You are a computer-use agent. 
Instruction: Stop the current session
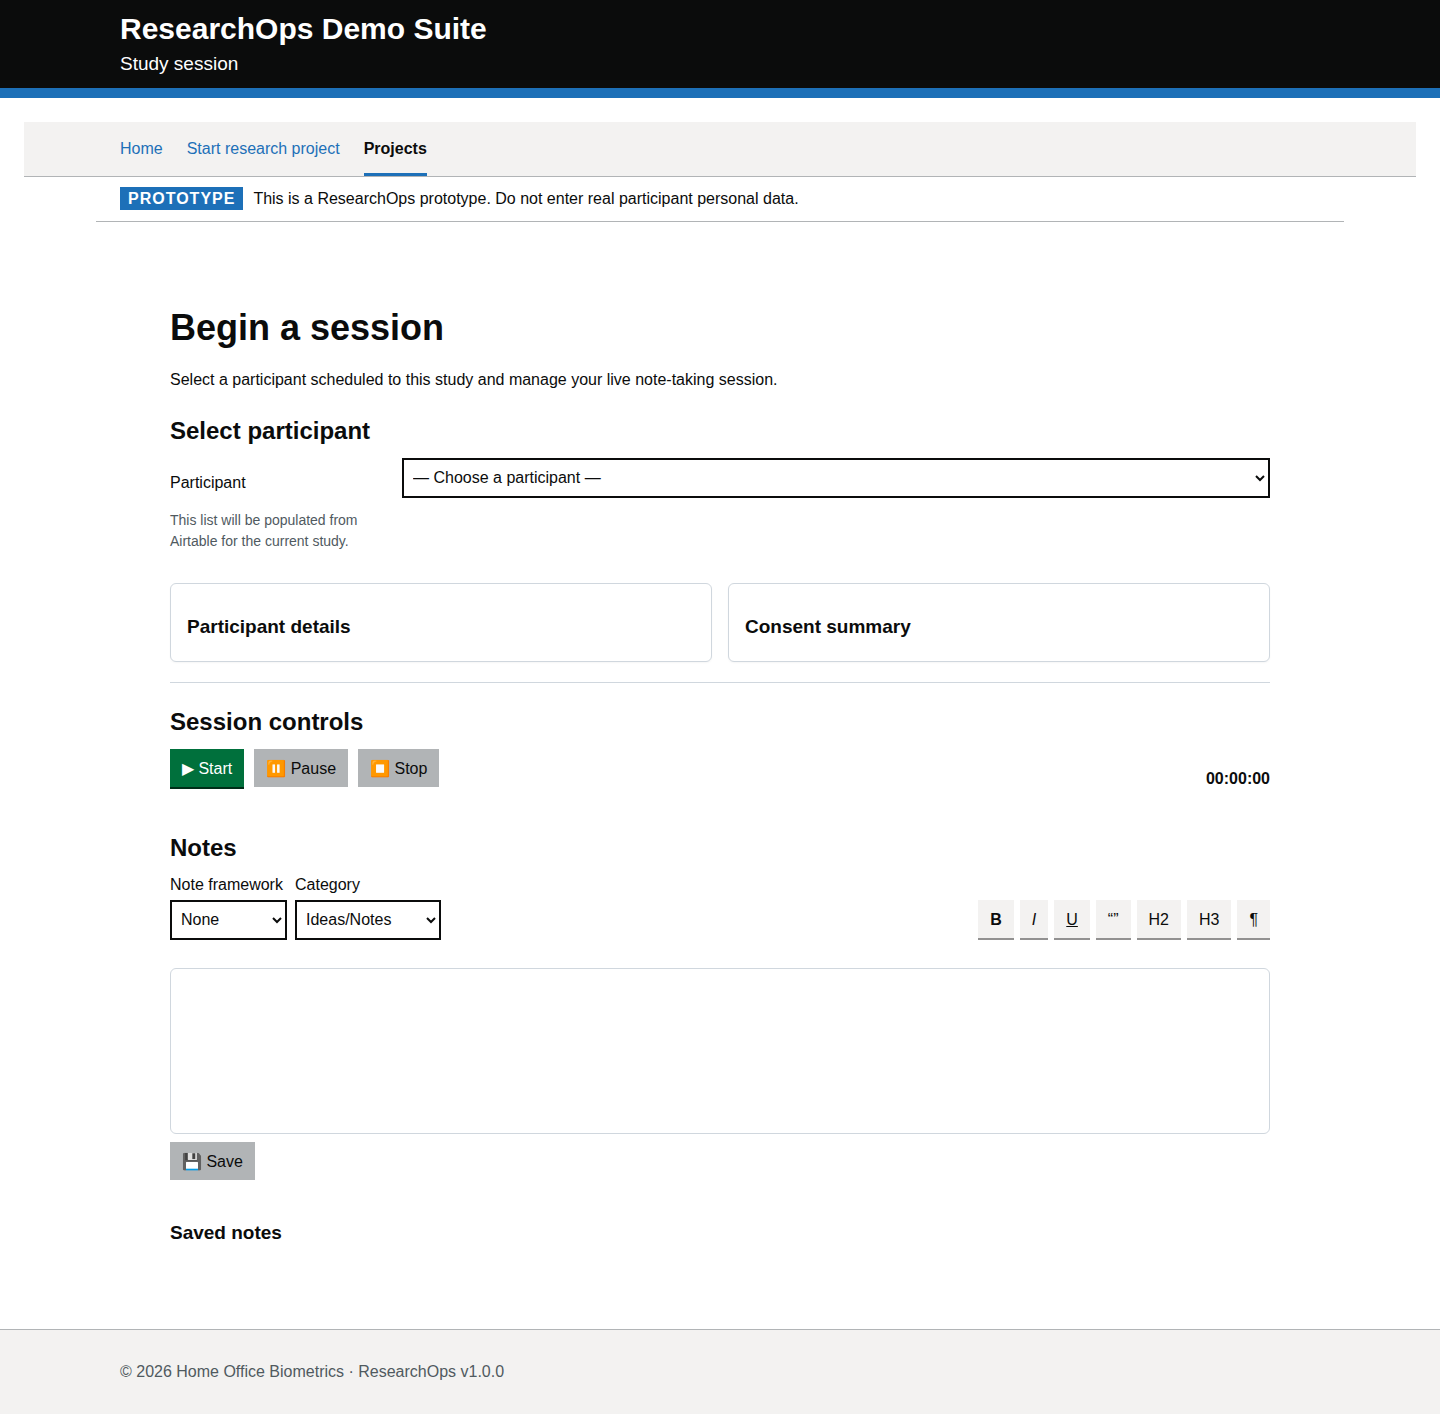tap(398, 768)
